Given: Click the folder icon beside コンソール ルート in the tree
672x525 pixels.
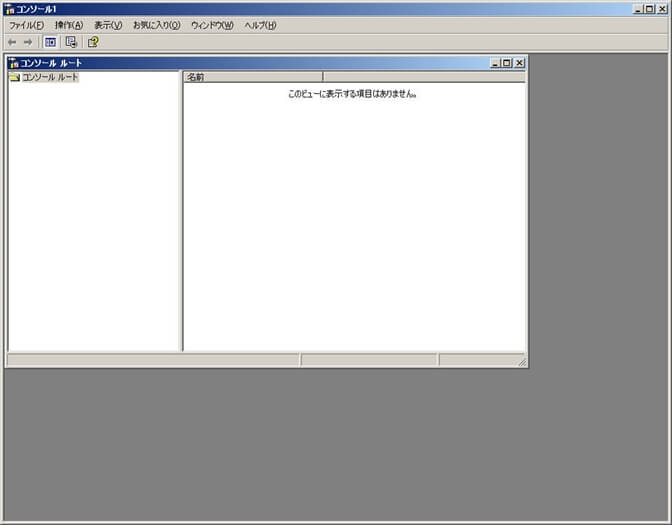Looking at the screenshot, I should coord(14,77).
